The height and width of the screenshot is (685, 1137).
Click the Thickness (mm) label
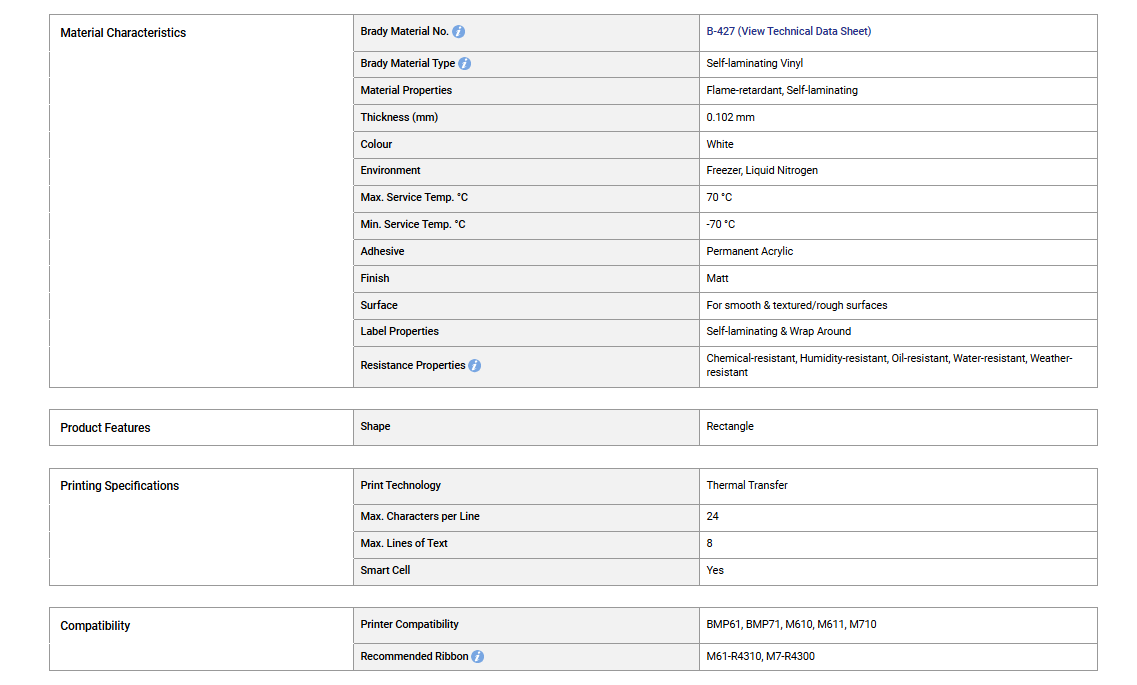pyautogui.click(x=399, y=117)
